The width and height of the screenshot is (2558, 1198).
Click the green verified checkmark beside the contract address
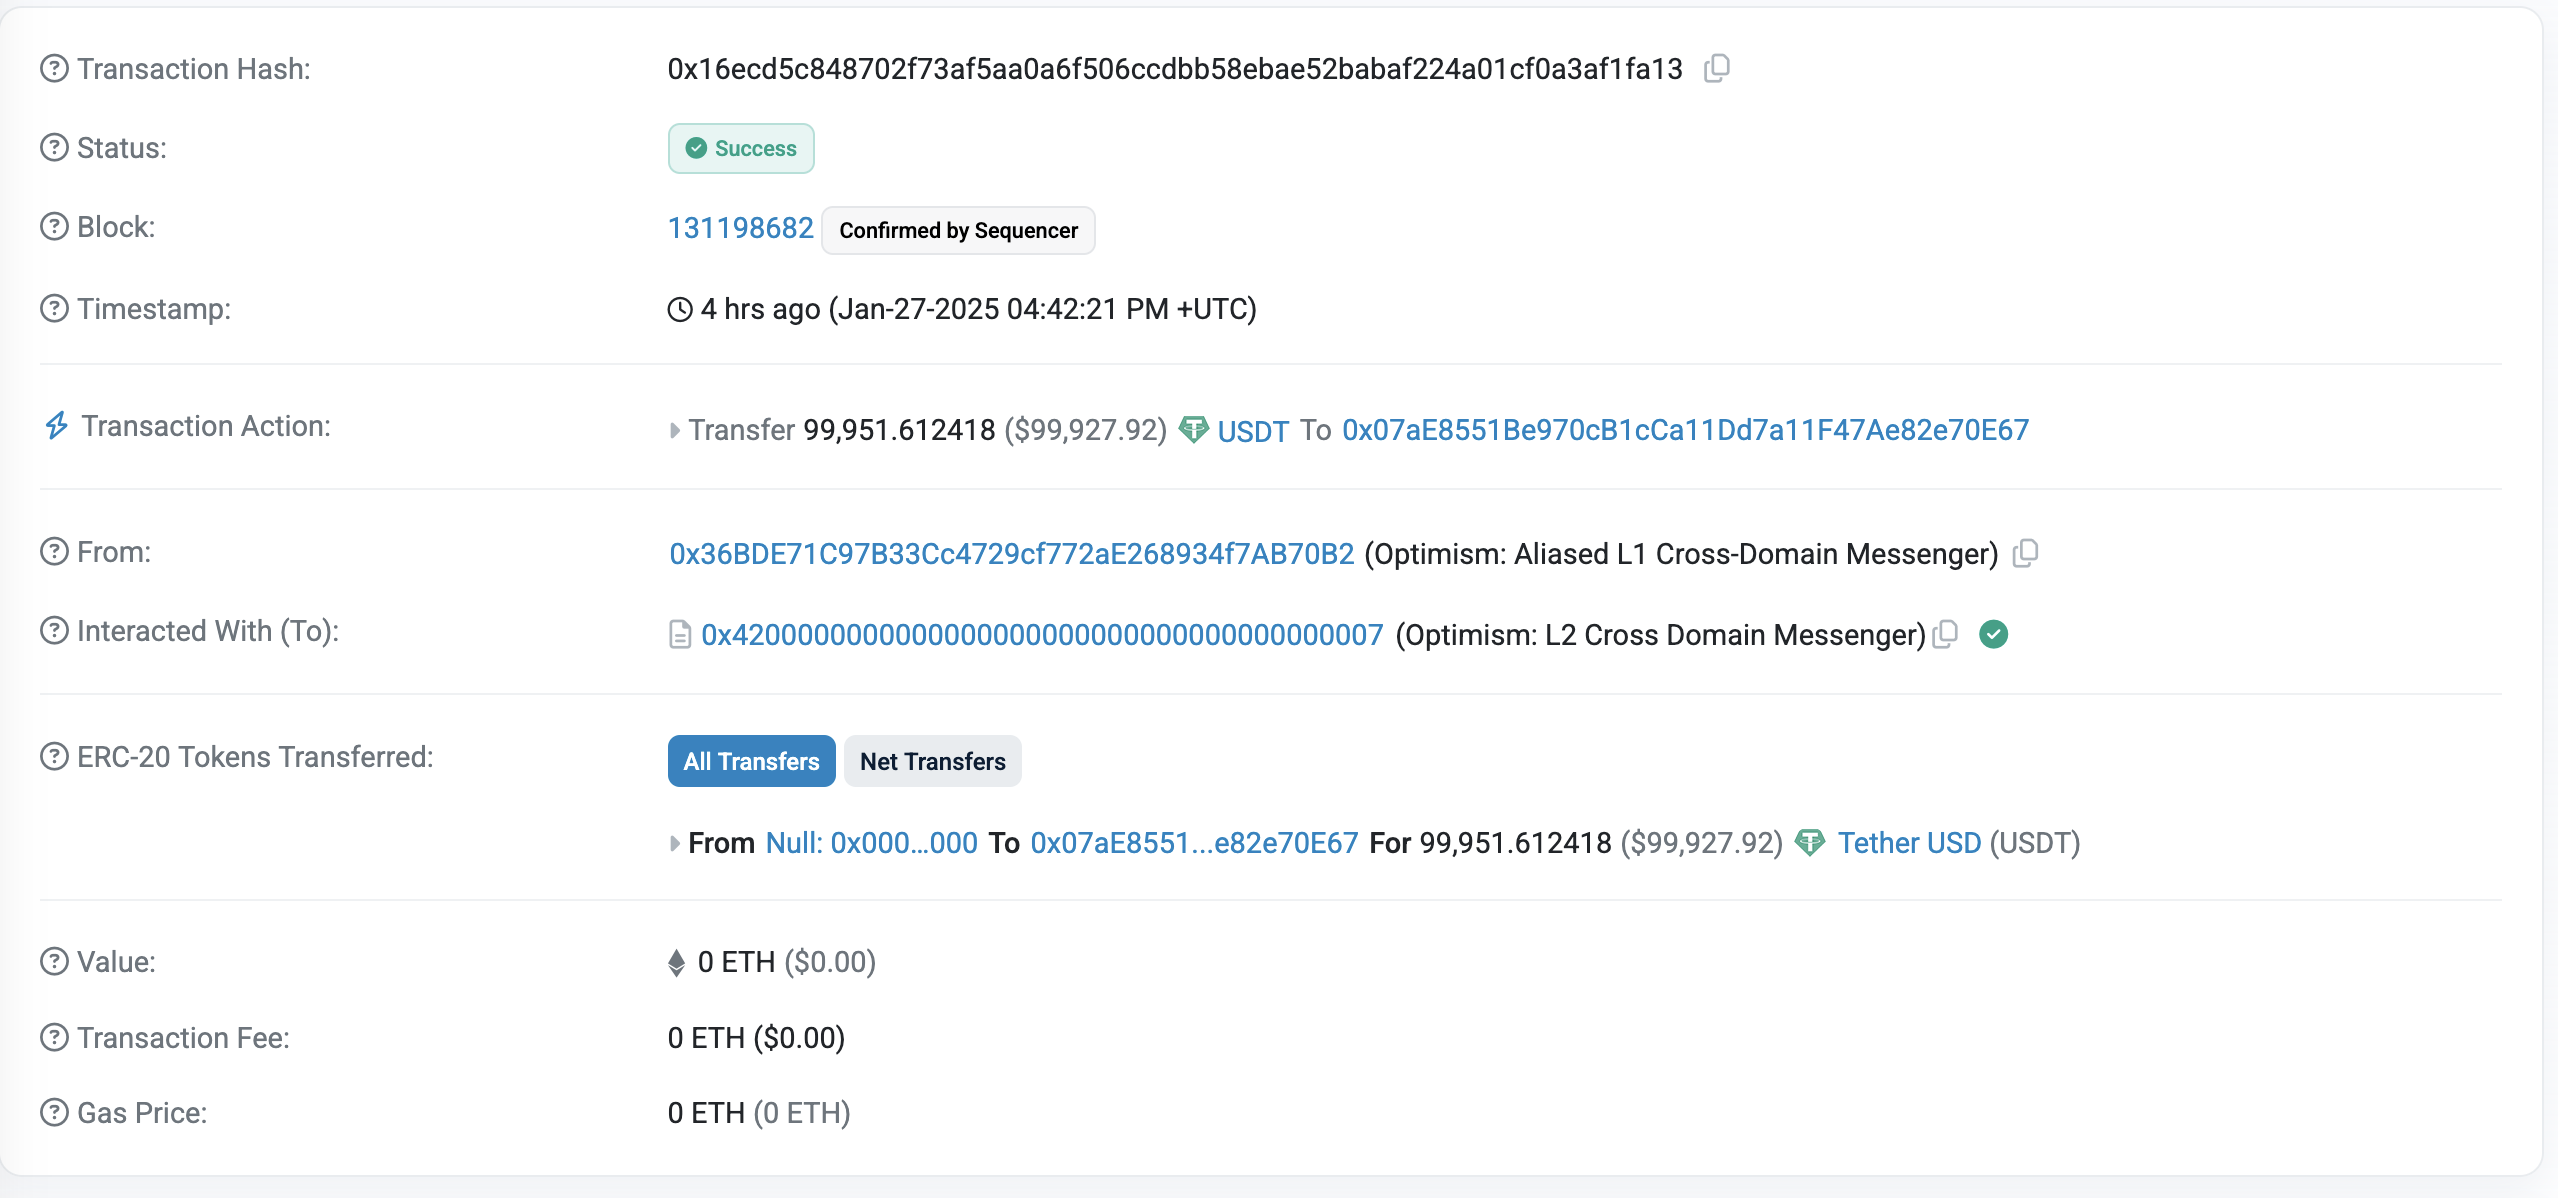click(1993, 633)
